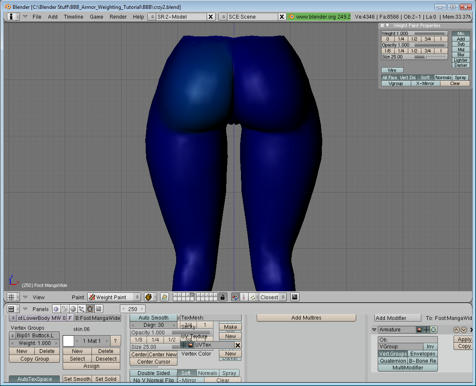Click the Center Cursor button

pos(153,362)
